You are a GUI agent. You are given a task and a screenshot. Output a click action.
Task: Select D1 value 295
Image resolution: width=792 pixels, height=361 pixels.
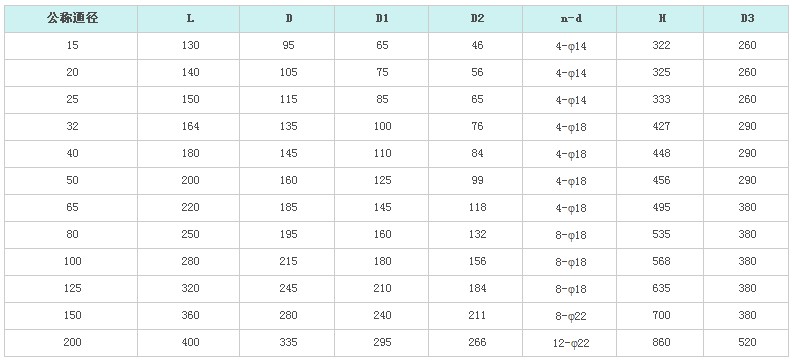point(382,342)
